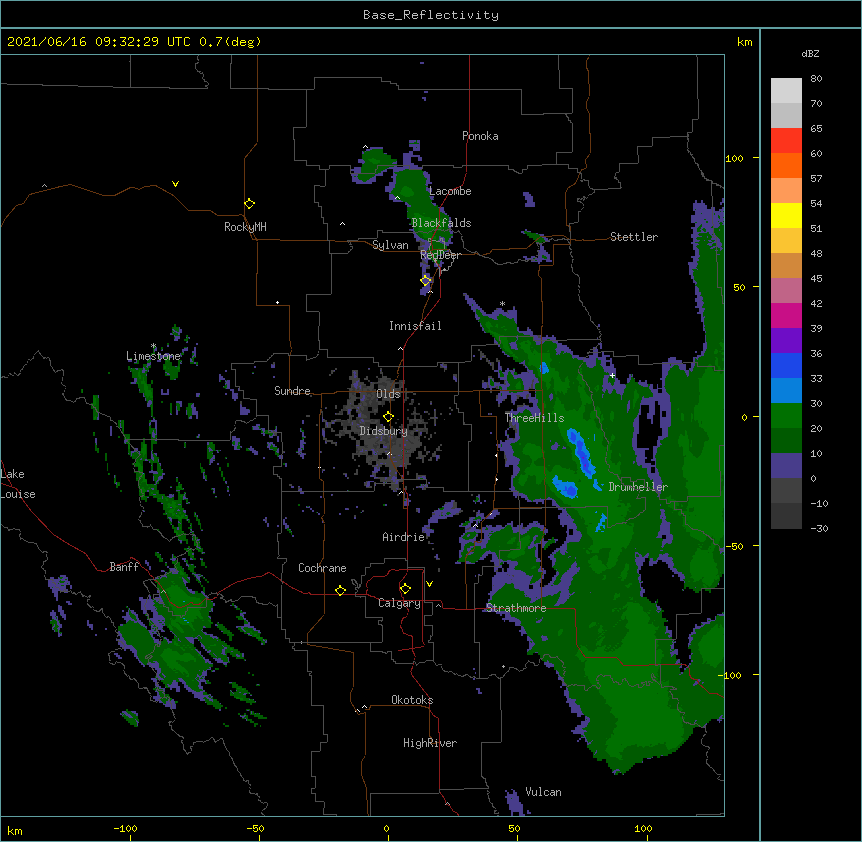
Task: Select the Strathmore label
Action: pyautogui.click(x=516, y=608)
